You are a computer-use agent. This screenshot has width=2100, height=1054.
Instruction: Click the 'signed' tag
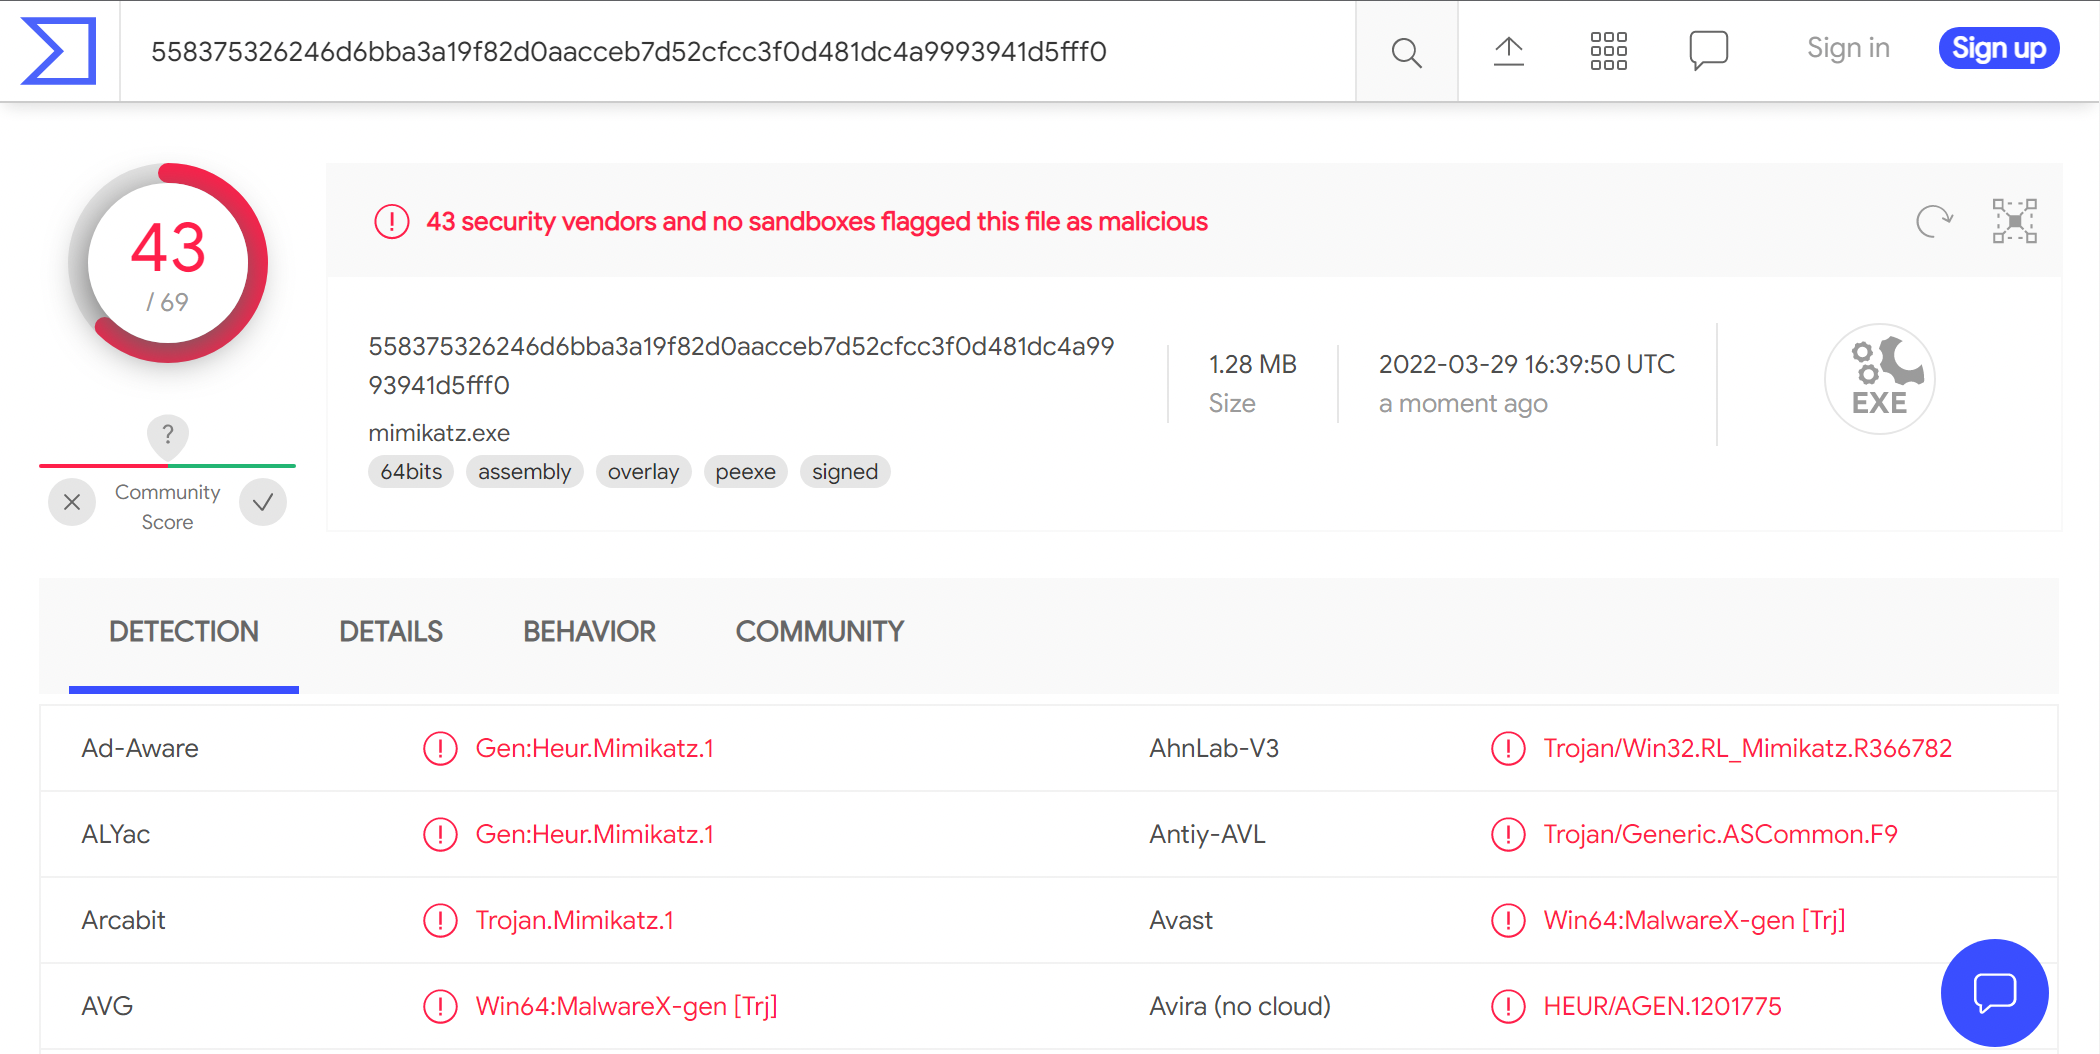pyautogui.click(x=844, y=472)
